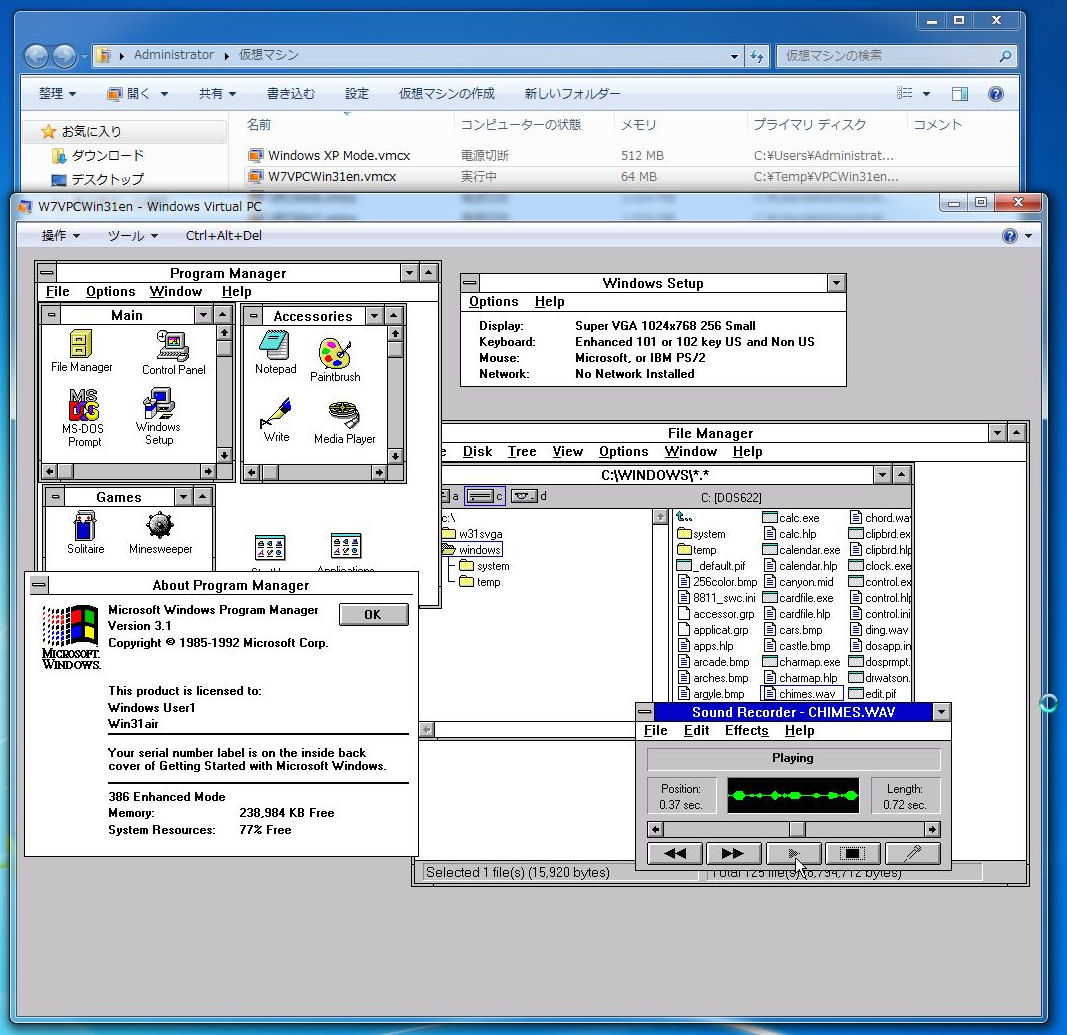Click 仮想マシンの作成 in Explorer toolbar
The image size is (1067, 1035).
[446, 94]
